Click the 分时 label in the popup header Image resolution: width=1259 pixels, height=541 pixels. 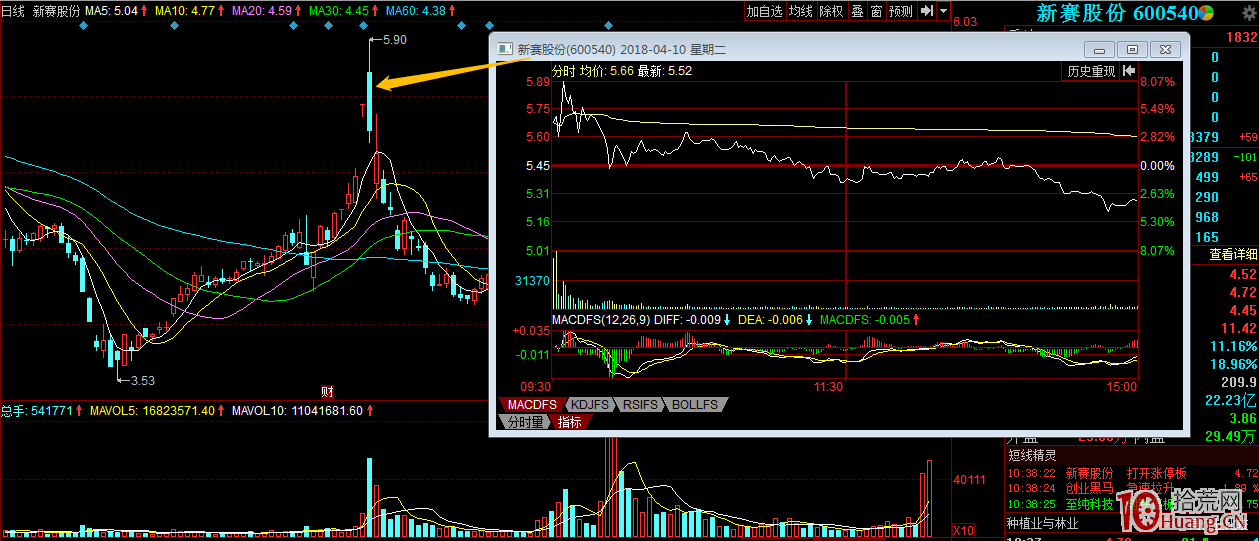[564, 71]
